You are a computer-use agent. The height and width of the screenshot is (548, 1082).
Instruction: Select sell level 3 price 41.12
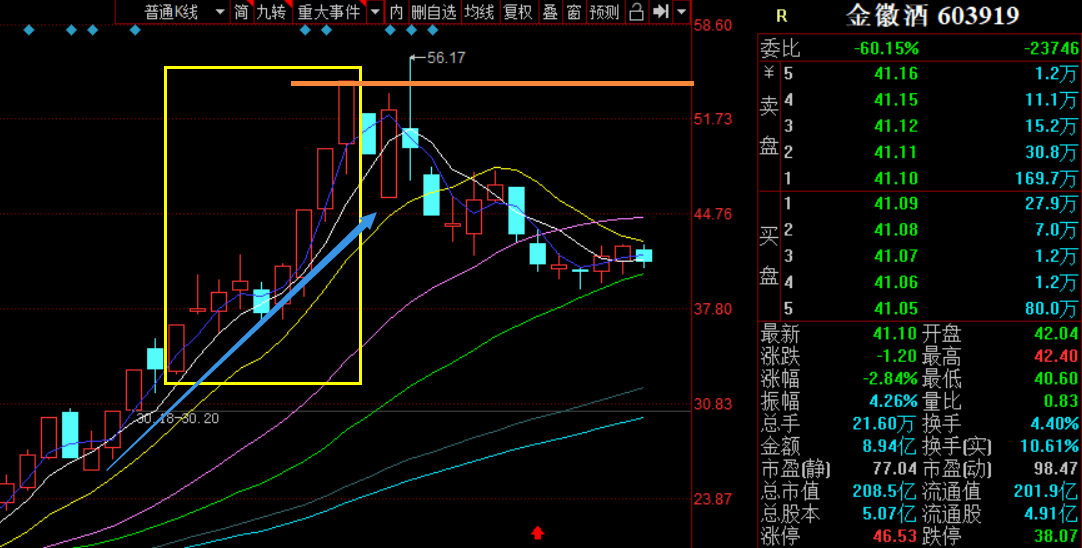pos(898,126)
